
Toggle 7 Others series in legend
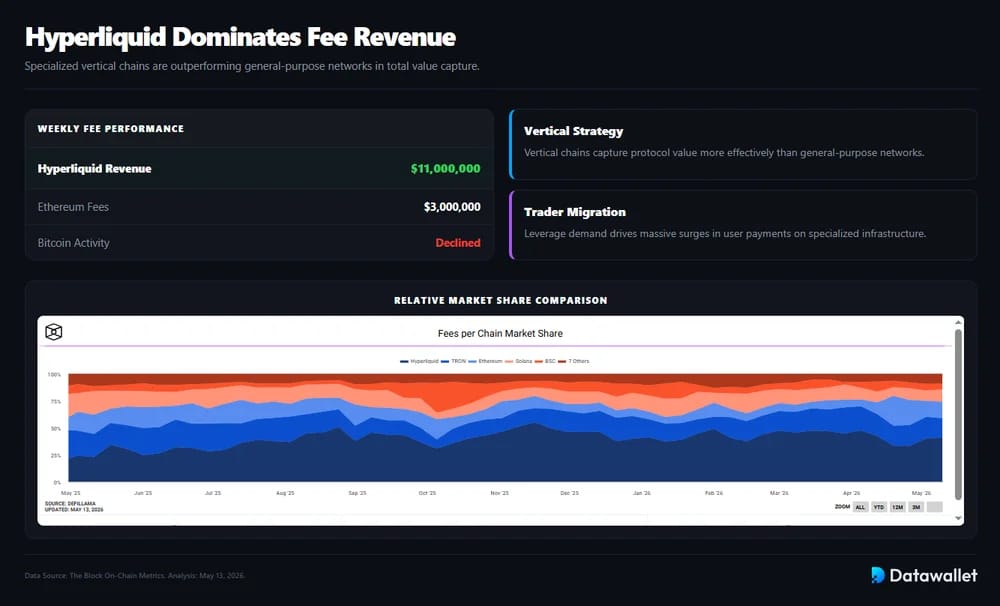coord(574,361)
